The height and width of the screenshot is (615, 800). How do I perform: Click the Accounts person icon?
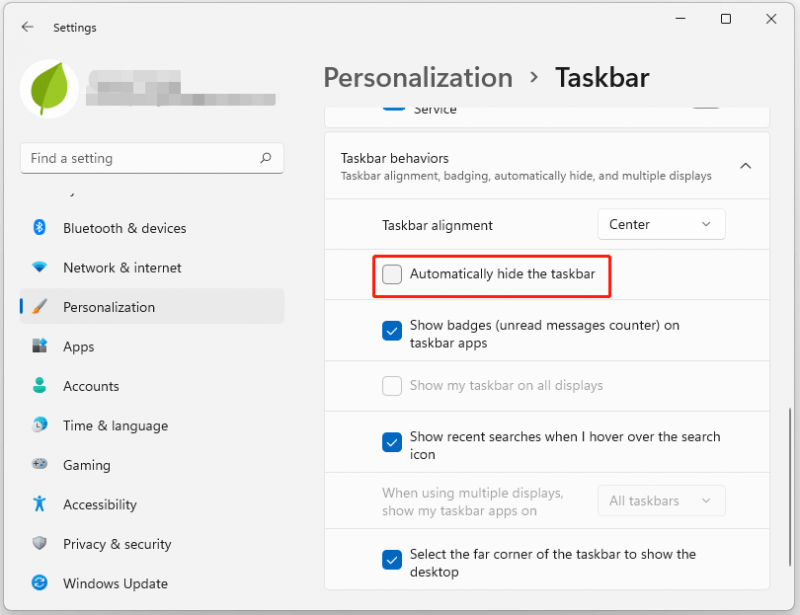click(x=39, y=385)
